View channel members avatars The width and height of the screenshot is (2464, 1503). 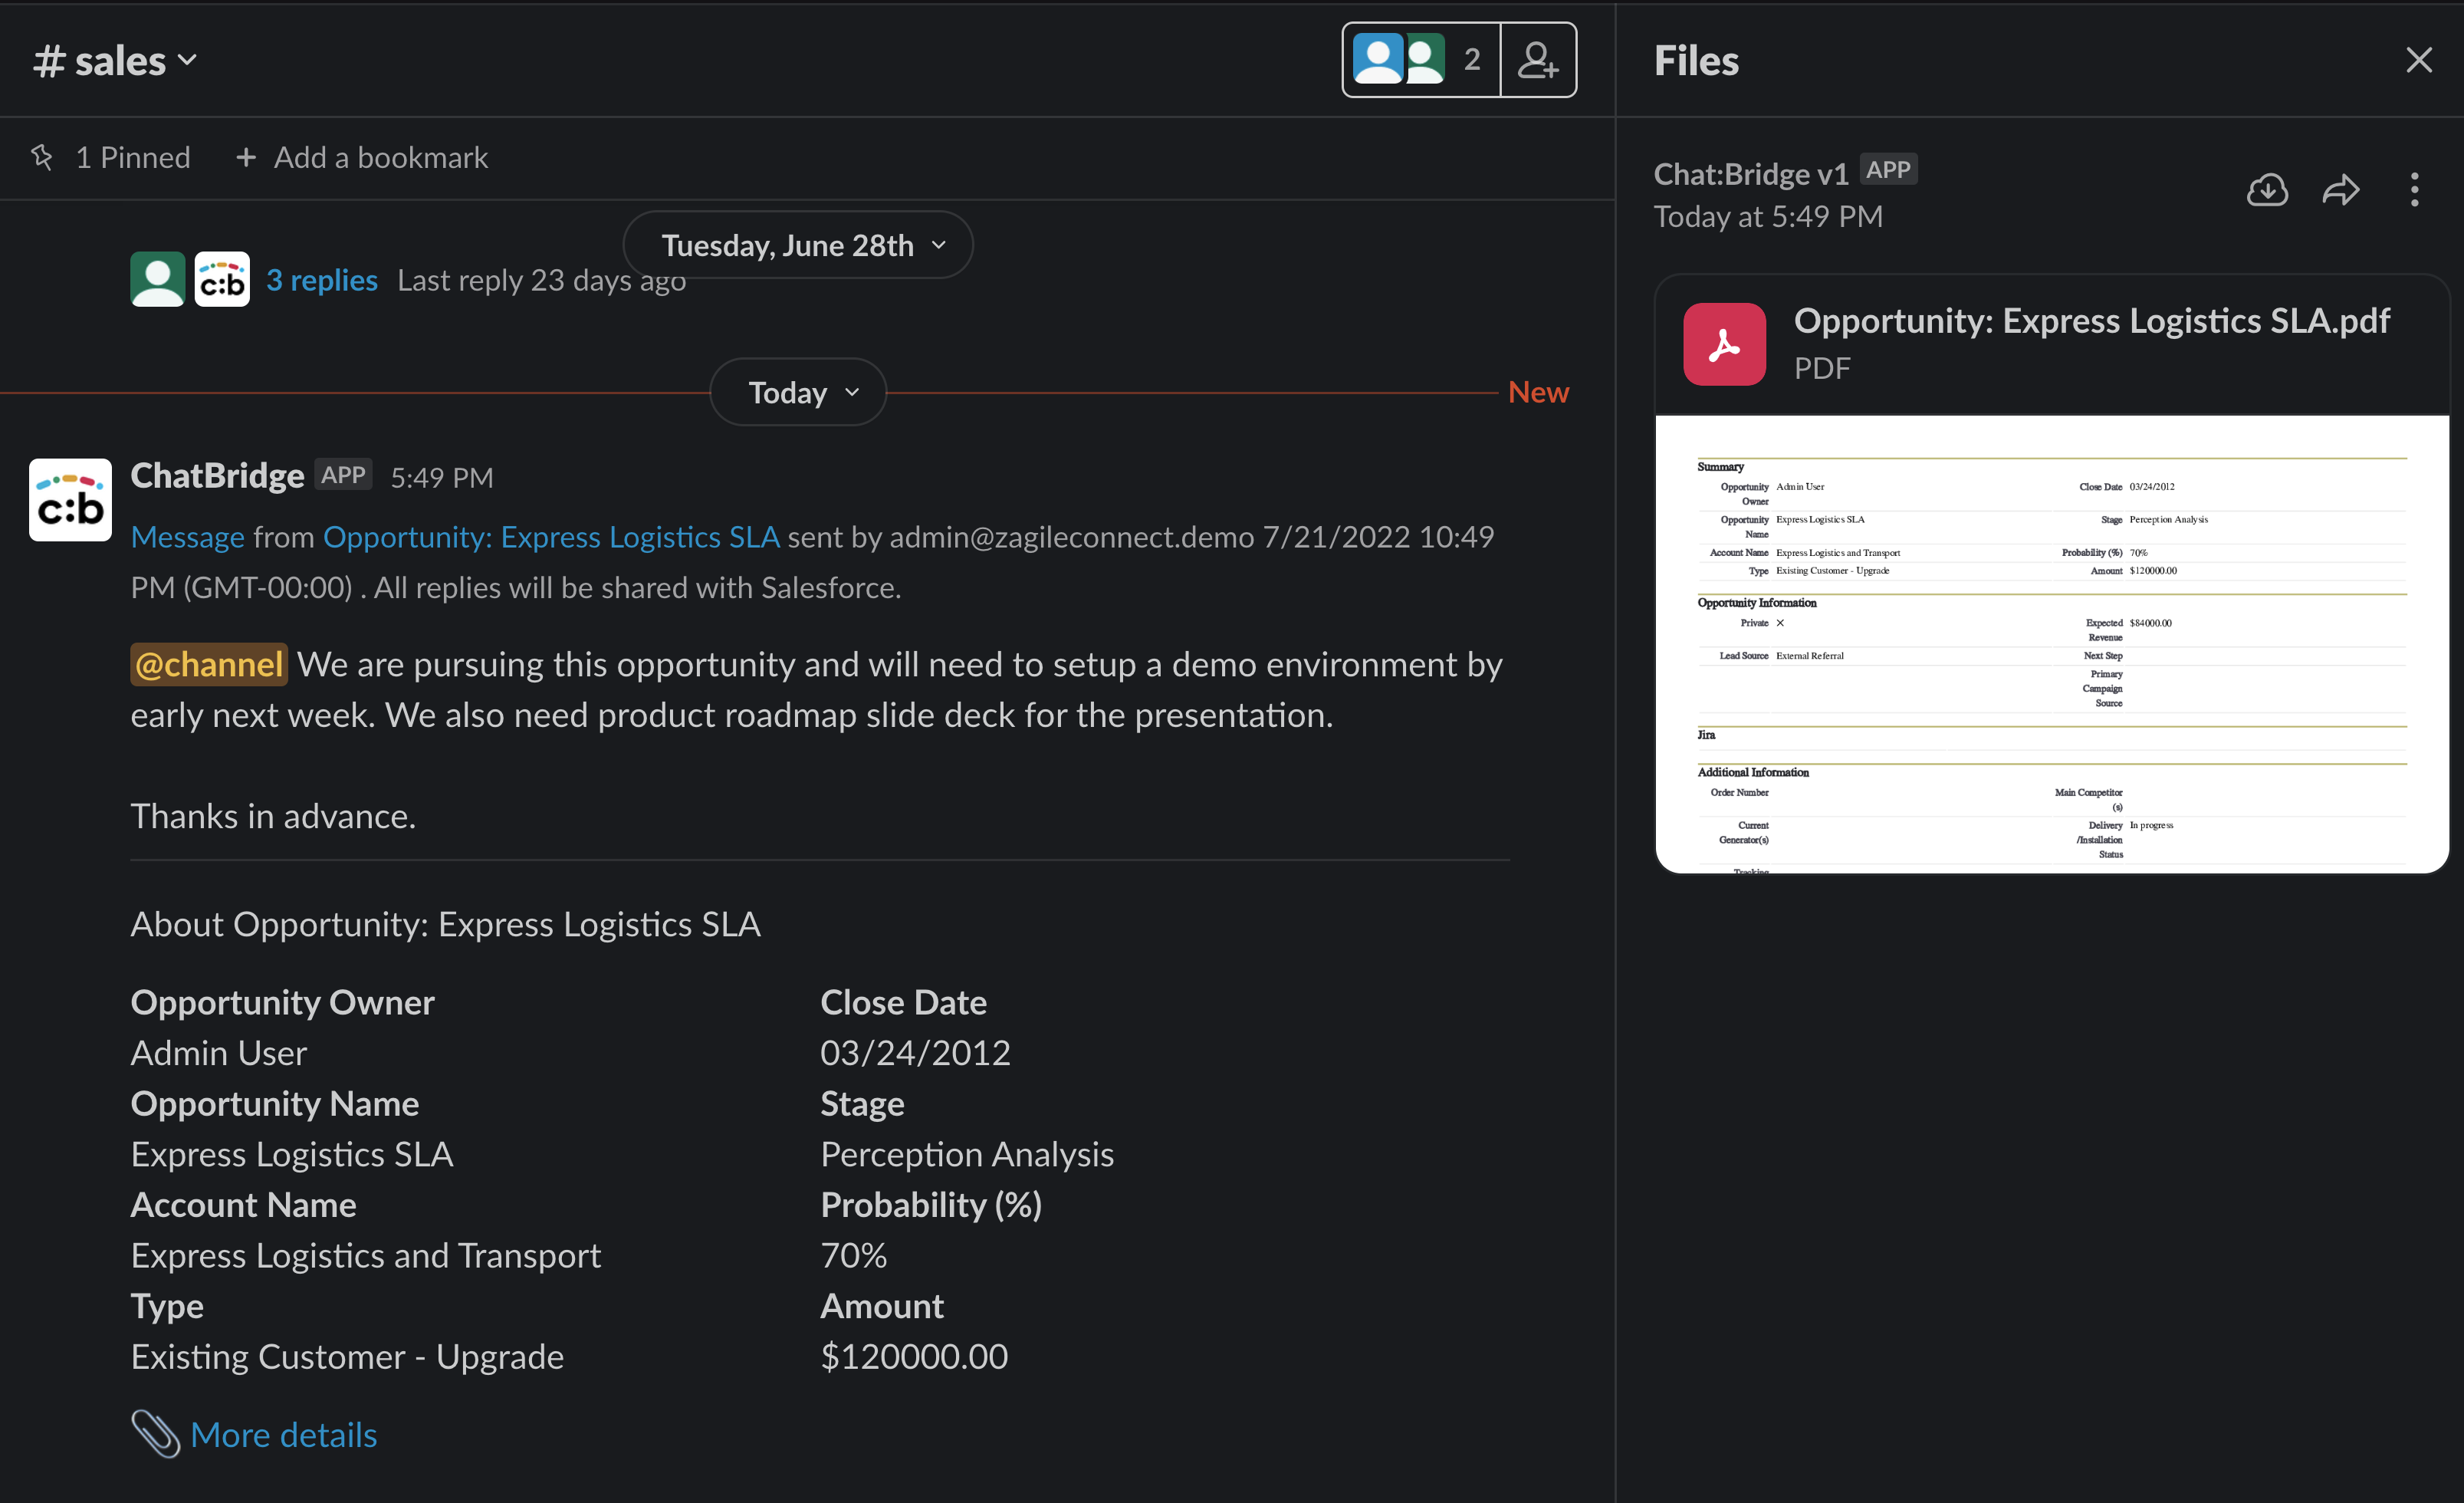click(1420, 60)
